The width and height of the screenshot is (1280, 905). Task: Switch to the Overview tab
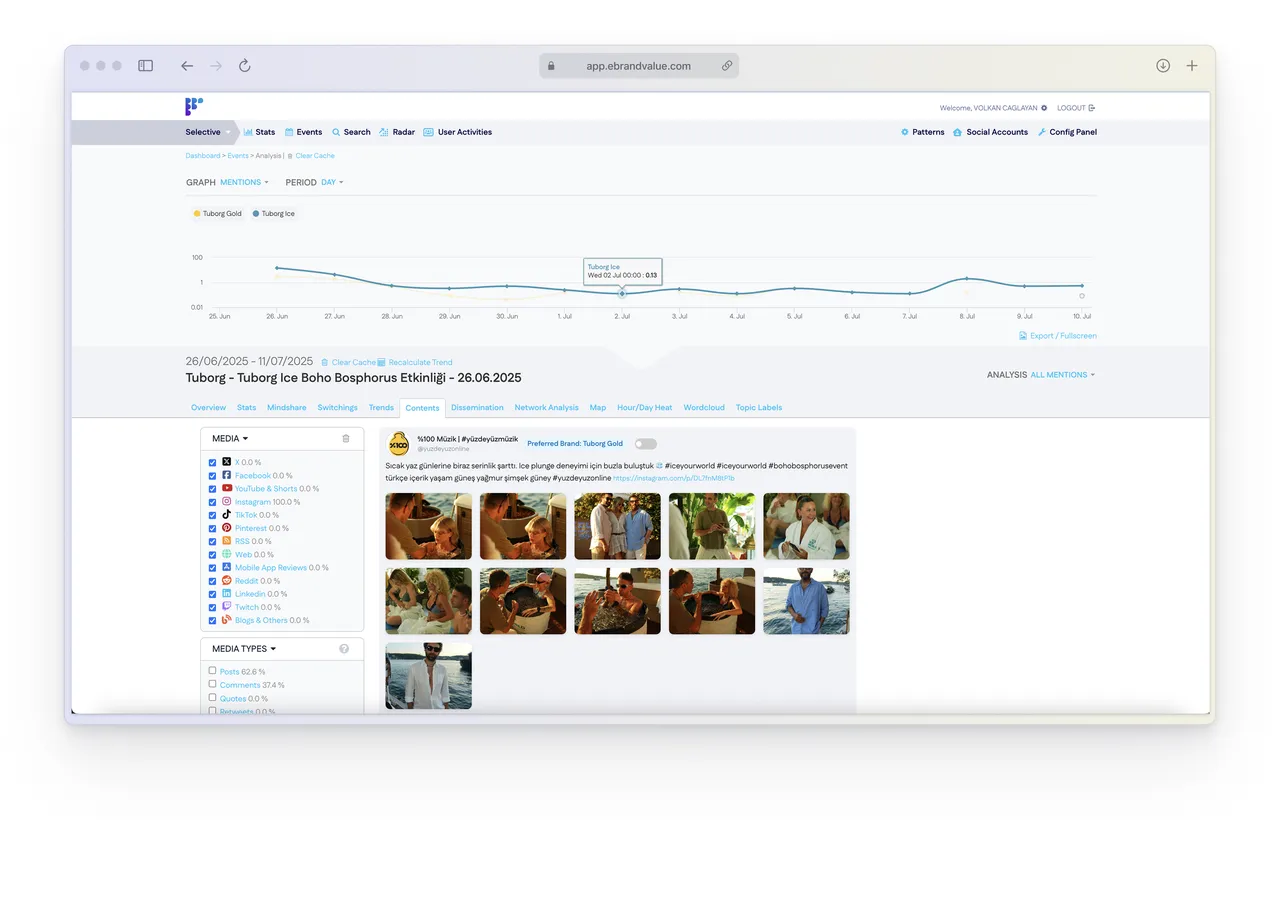pyautogui.click(x=209, y=408)
